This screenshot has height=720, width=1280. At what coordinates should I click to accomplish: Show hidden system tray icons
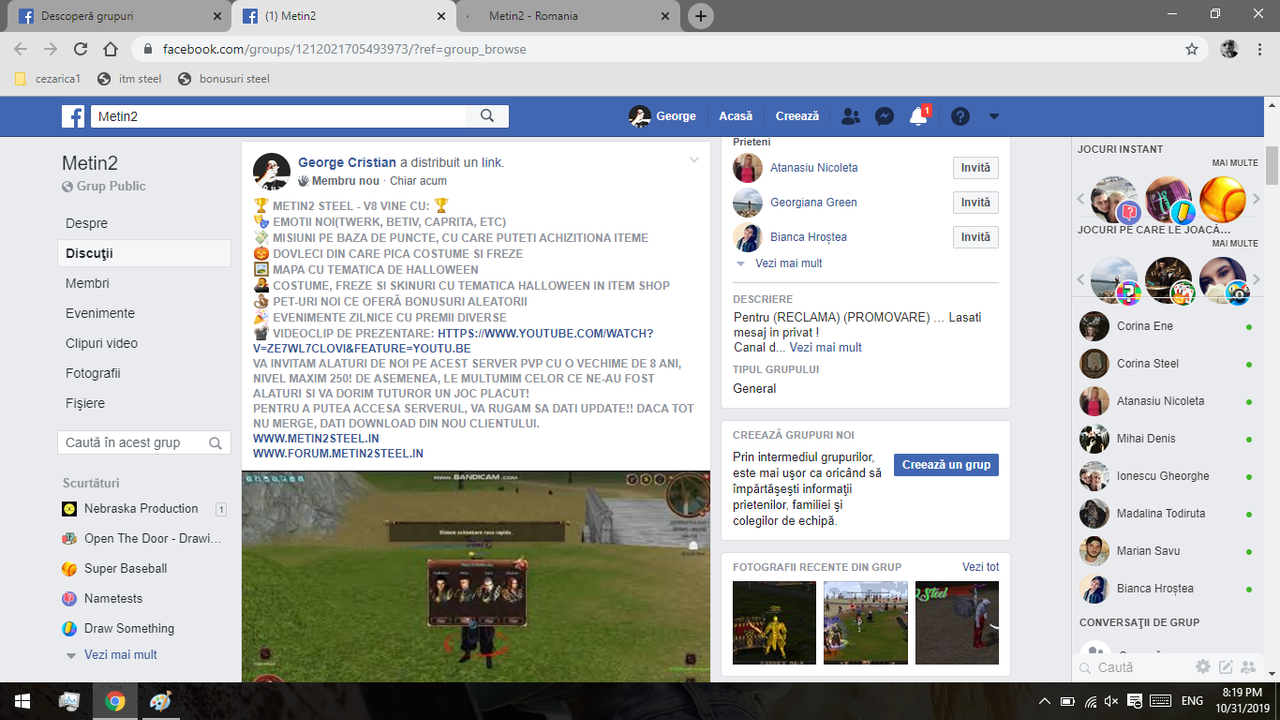1045,701
